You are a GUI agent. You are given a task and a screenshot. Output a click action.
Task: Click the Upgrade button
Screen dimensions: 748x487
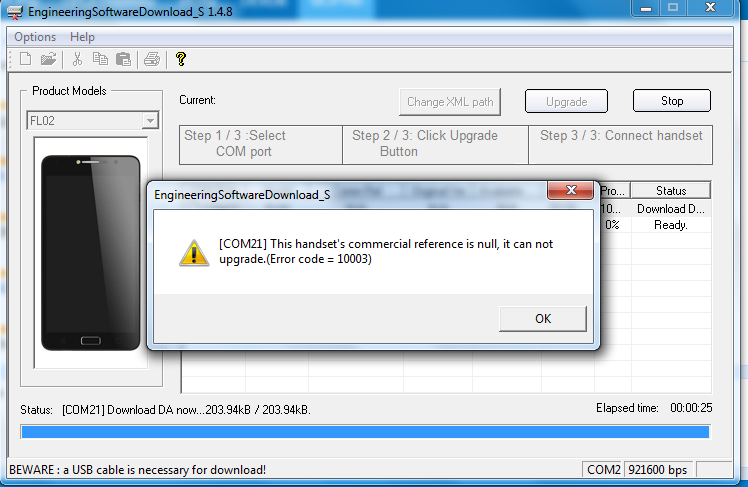[x=566, y=102]
